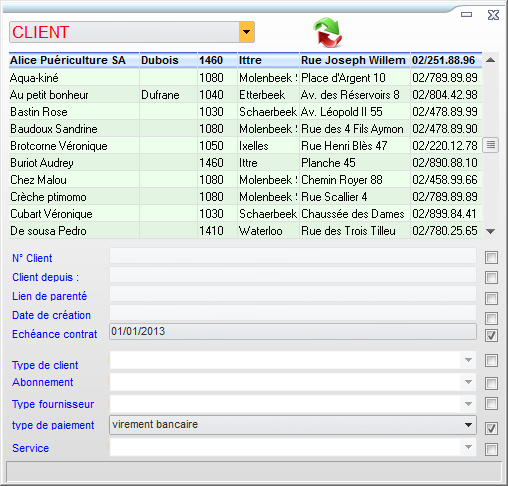Viewport: 508px width, 486px height.
Task: Click the Client depuis input field
Action: pos(293,275)
